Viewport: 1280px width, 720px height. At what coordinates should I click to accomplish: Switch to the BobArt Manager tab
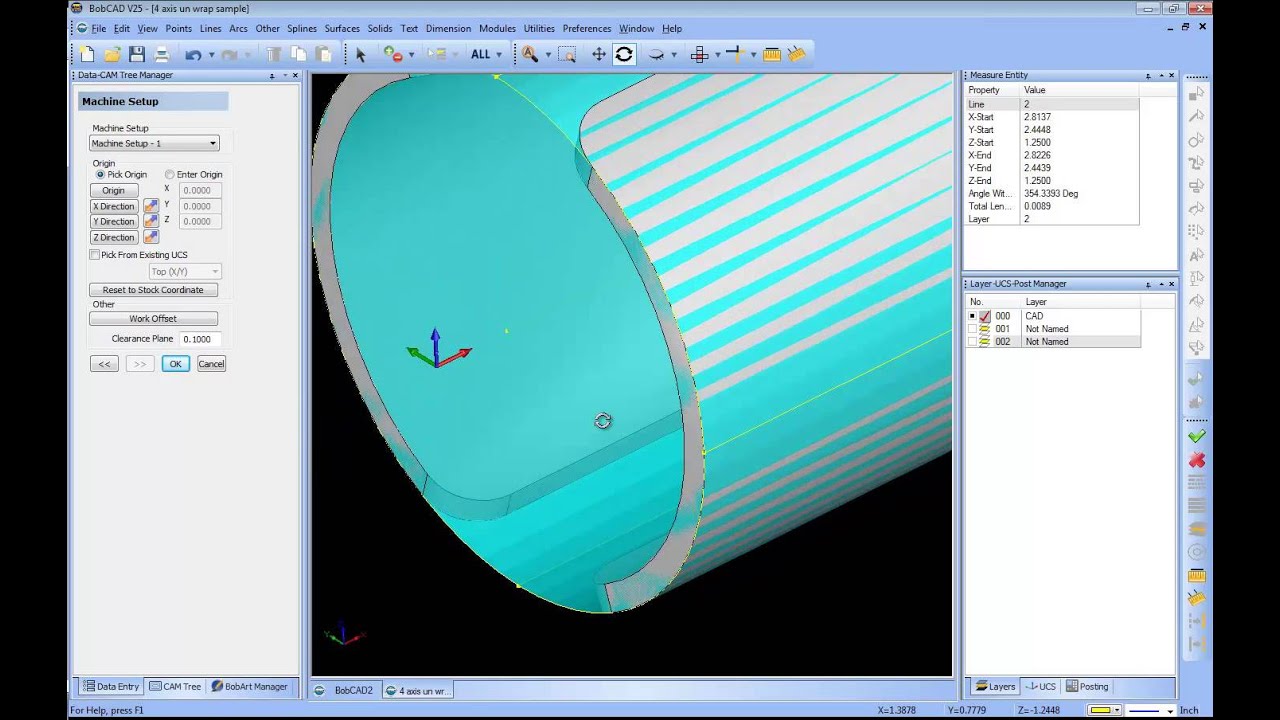pyautogui.click(x=249, y=687)
